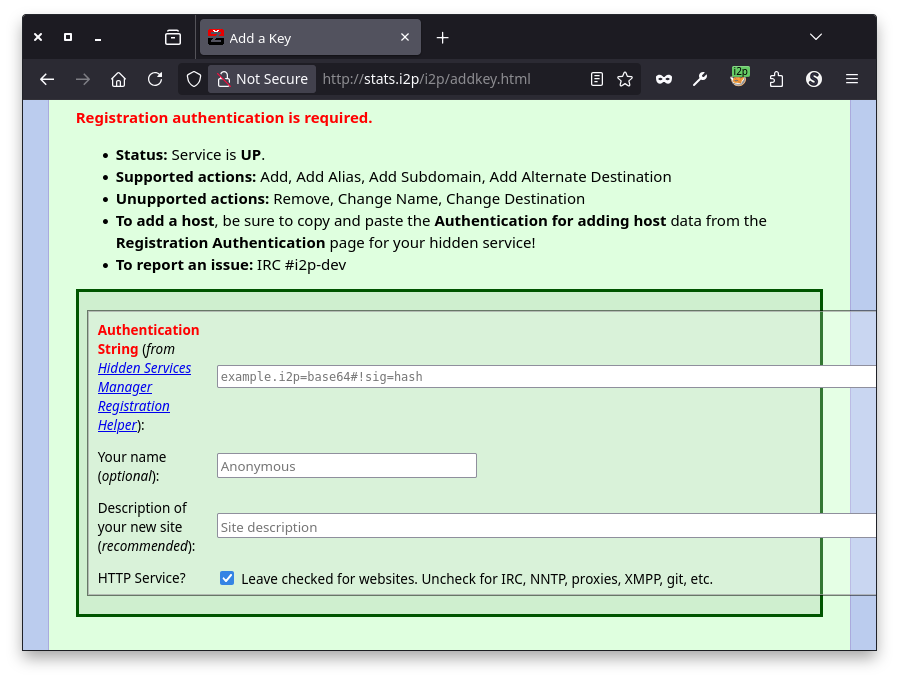This screenshot has width=899, height=681.
Task: Bookmark this page with the star
Action: coord(625,79)
